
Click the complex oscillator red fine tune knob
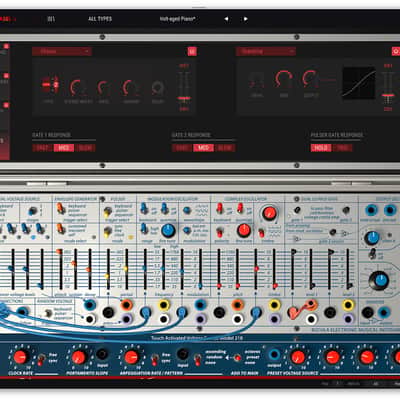click(244, 230)
